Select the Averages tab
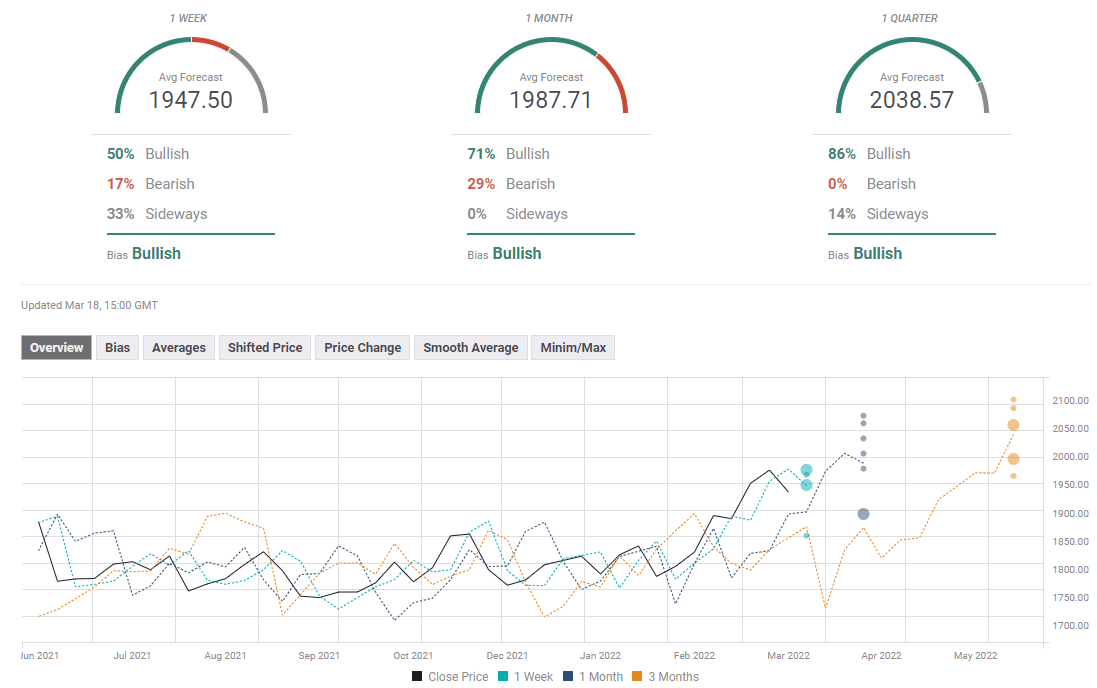 coord(179,348)
